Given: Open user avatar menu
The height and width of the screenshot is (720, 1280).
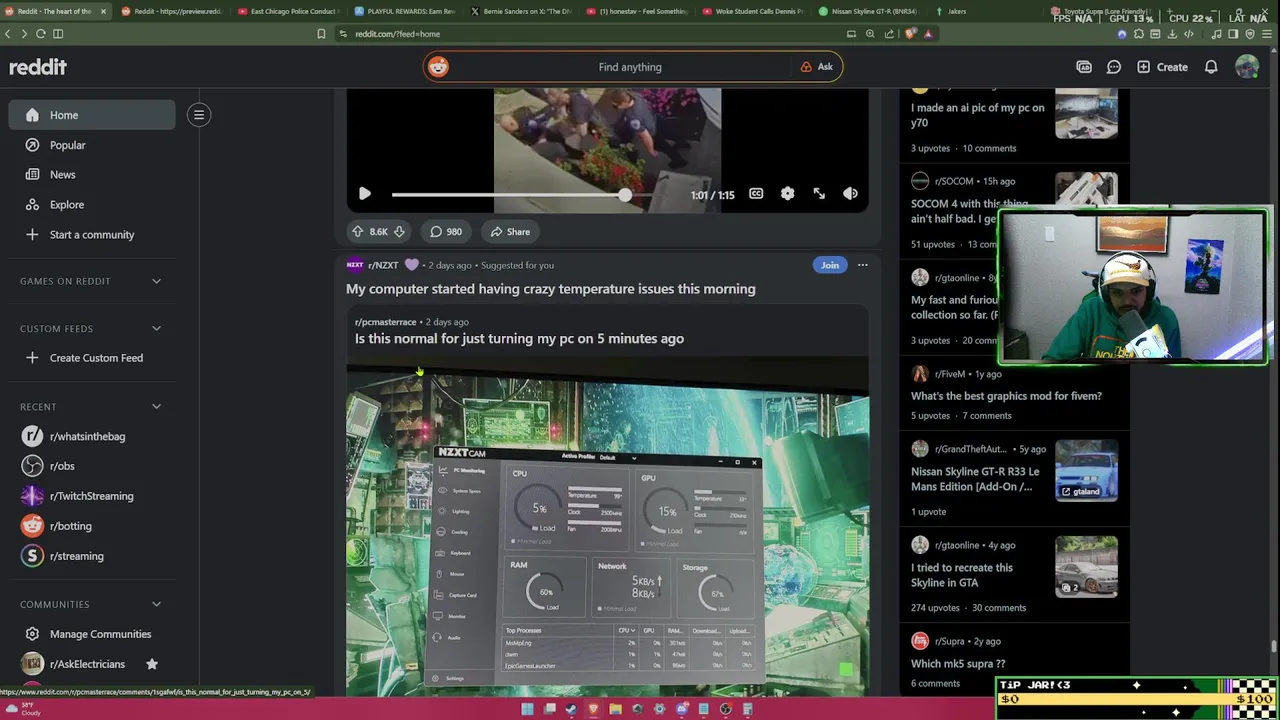Looking at the screenshot, I should pyautogui.click(x=1247, y=67).
